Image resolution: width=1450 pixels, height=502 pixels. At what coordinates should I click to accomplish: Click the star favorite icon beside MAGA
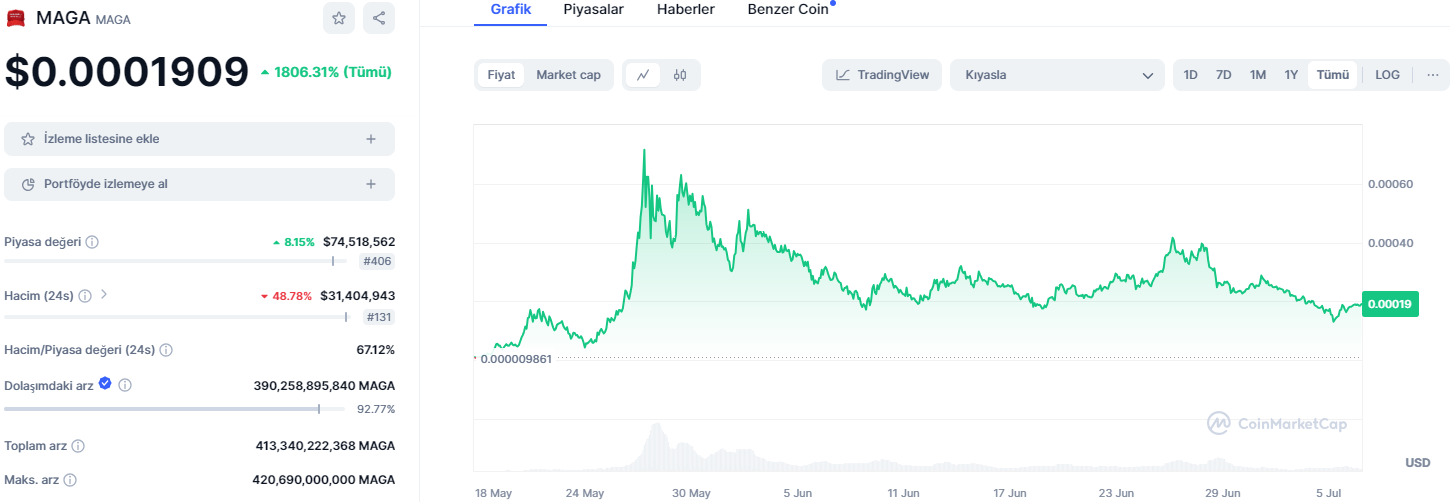click(339, 18)
